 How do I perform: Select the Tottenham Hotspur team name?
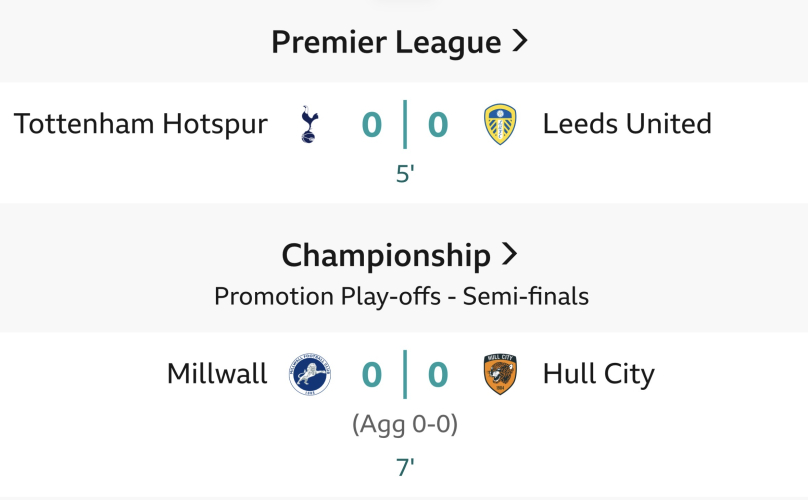tap(141, 125)
